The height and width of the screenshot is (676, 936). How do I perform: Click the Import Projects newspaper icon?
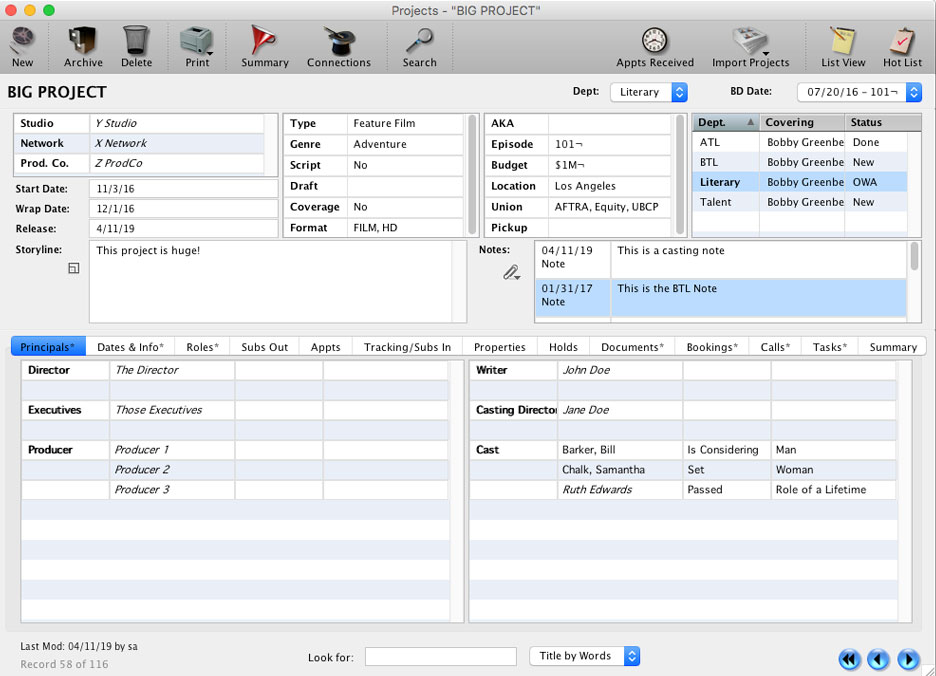(750, 41)
